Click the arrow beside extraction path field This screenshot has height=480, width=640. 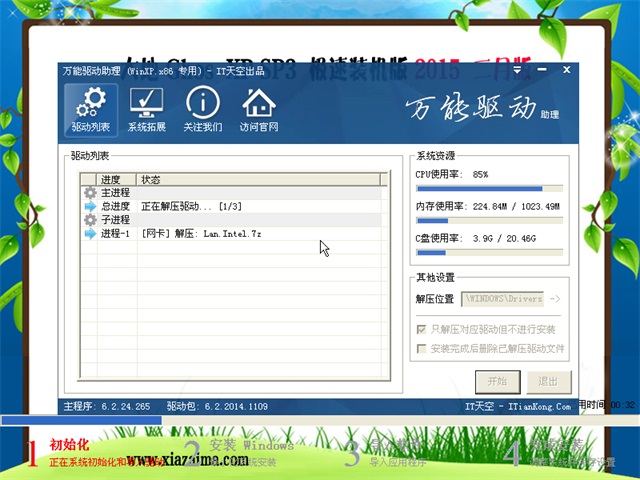555,298
